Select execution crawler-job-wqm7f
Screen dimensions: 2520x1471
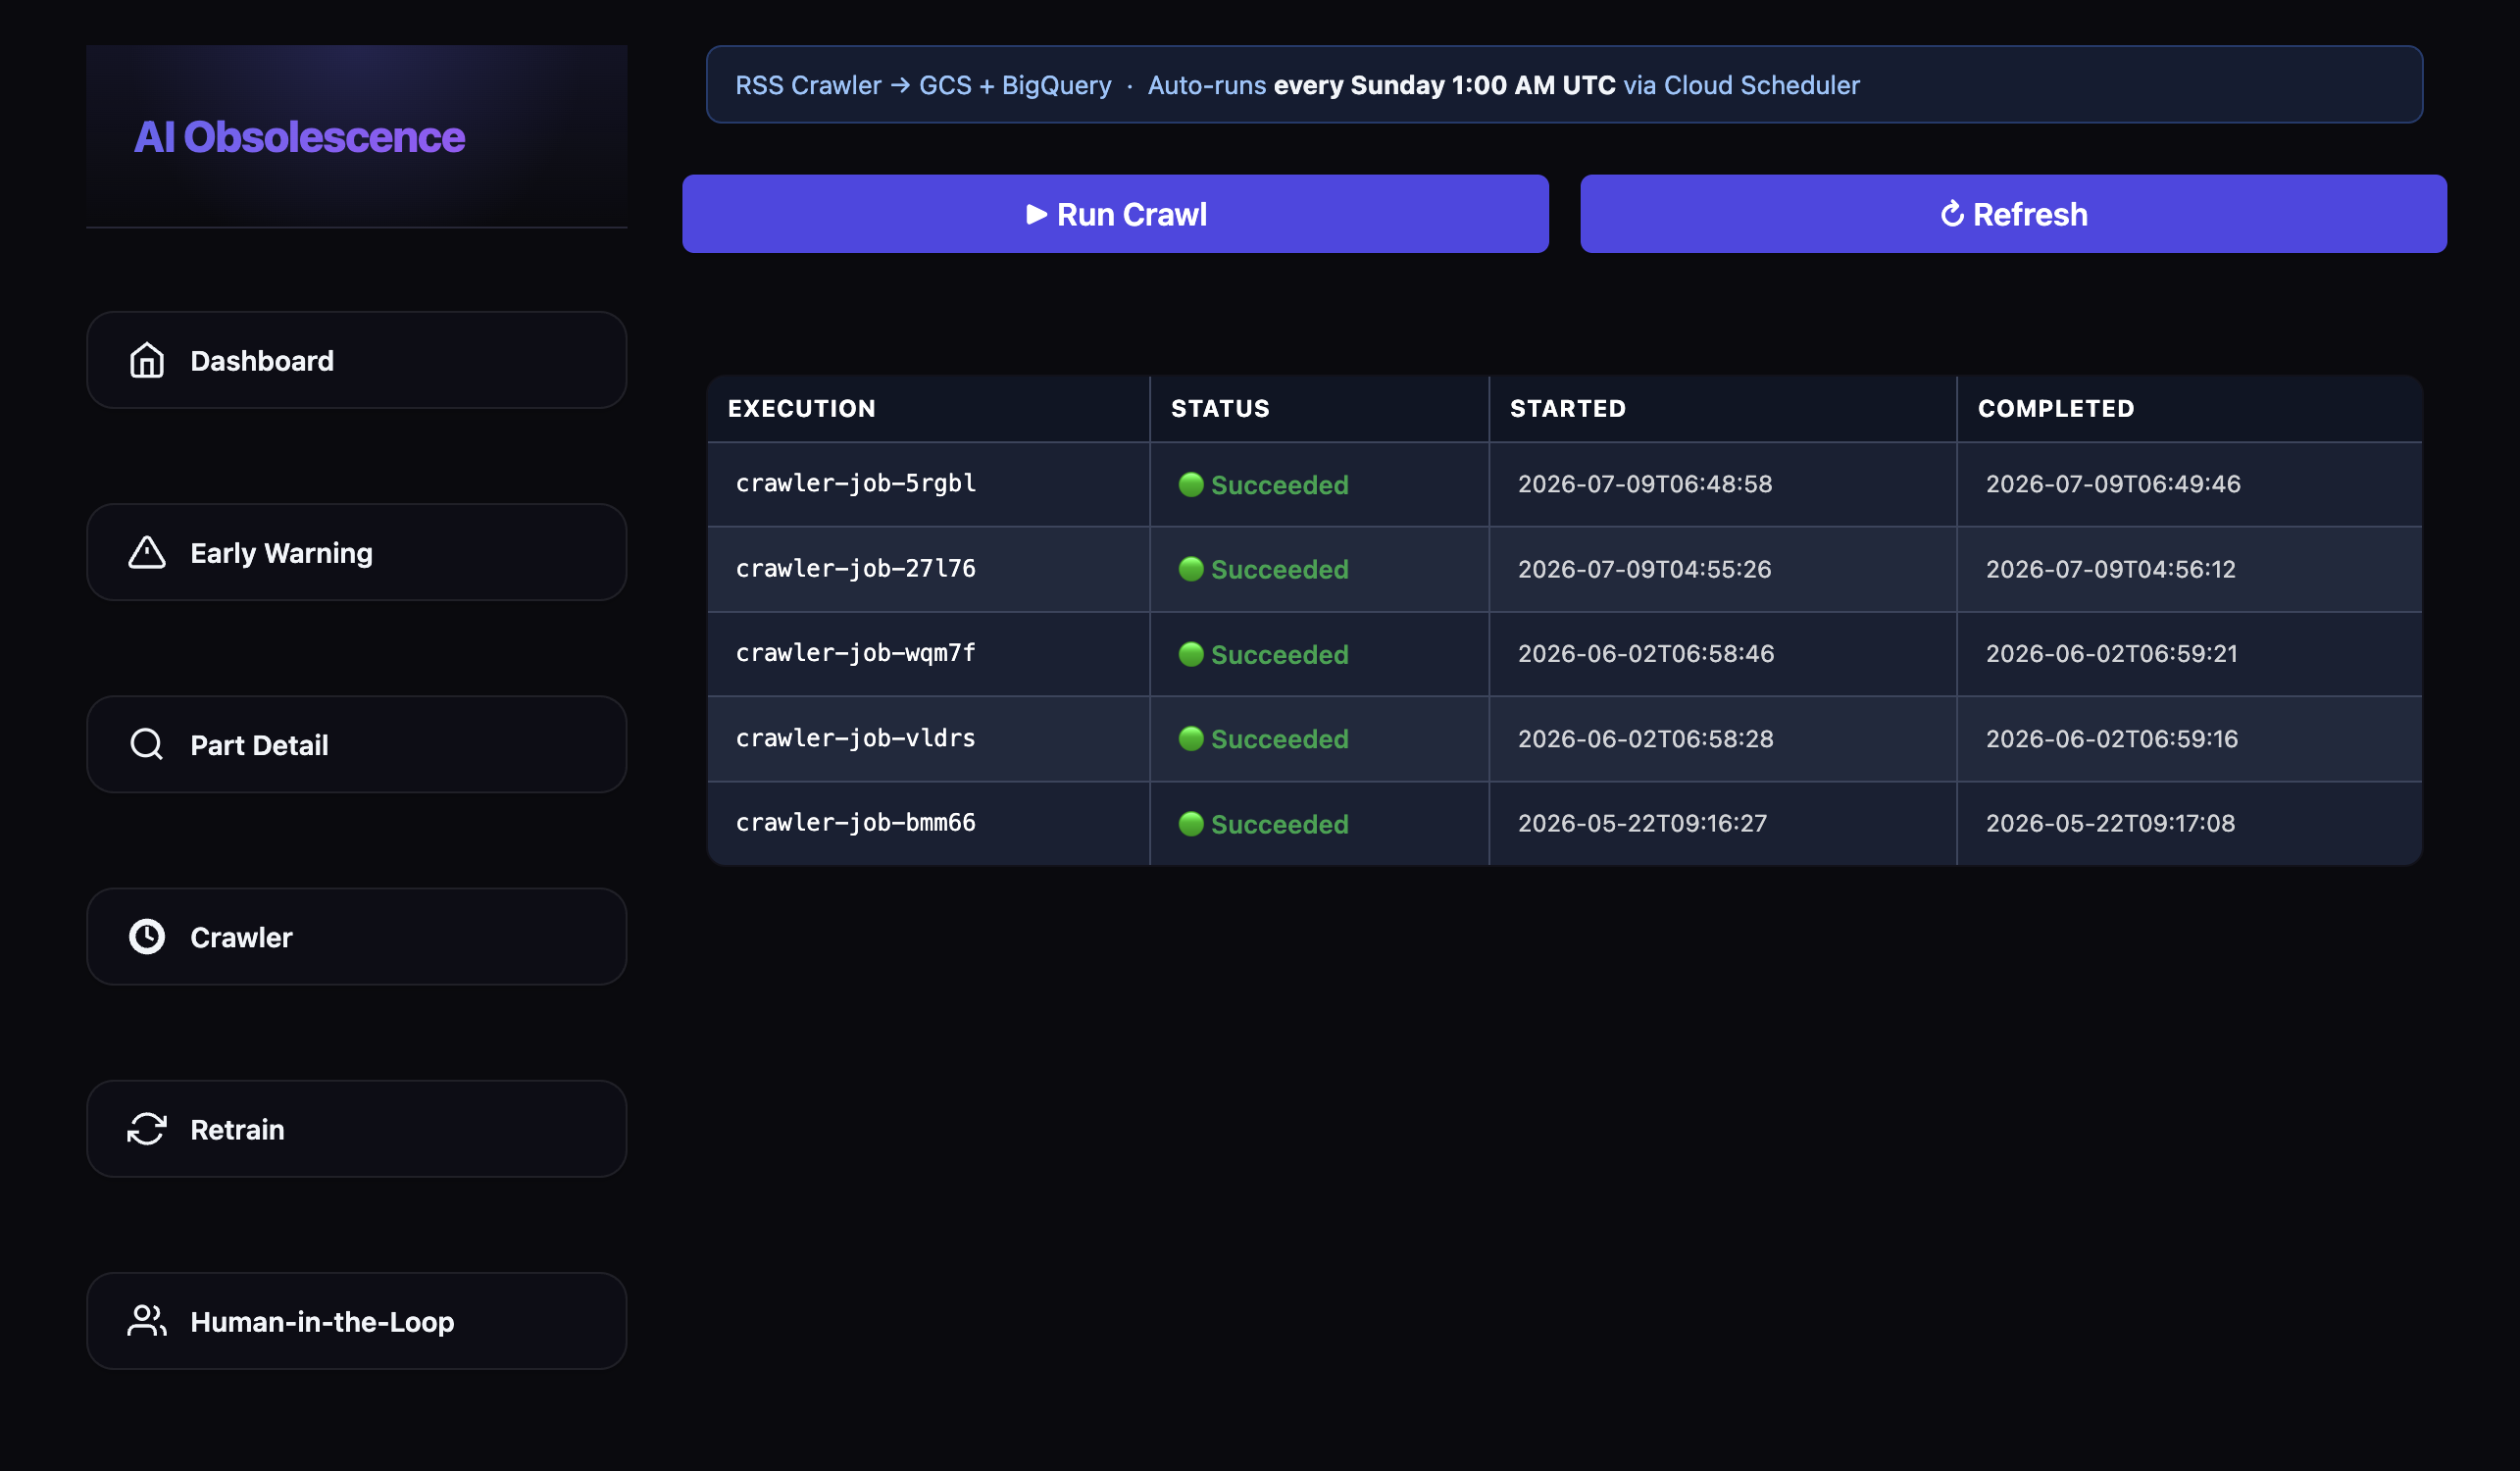click(856, 653)
